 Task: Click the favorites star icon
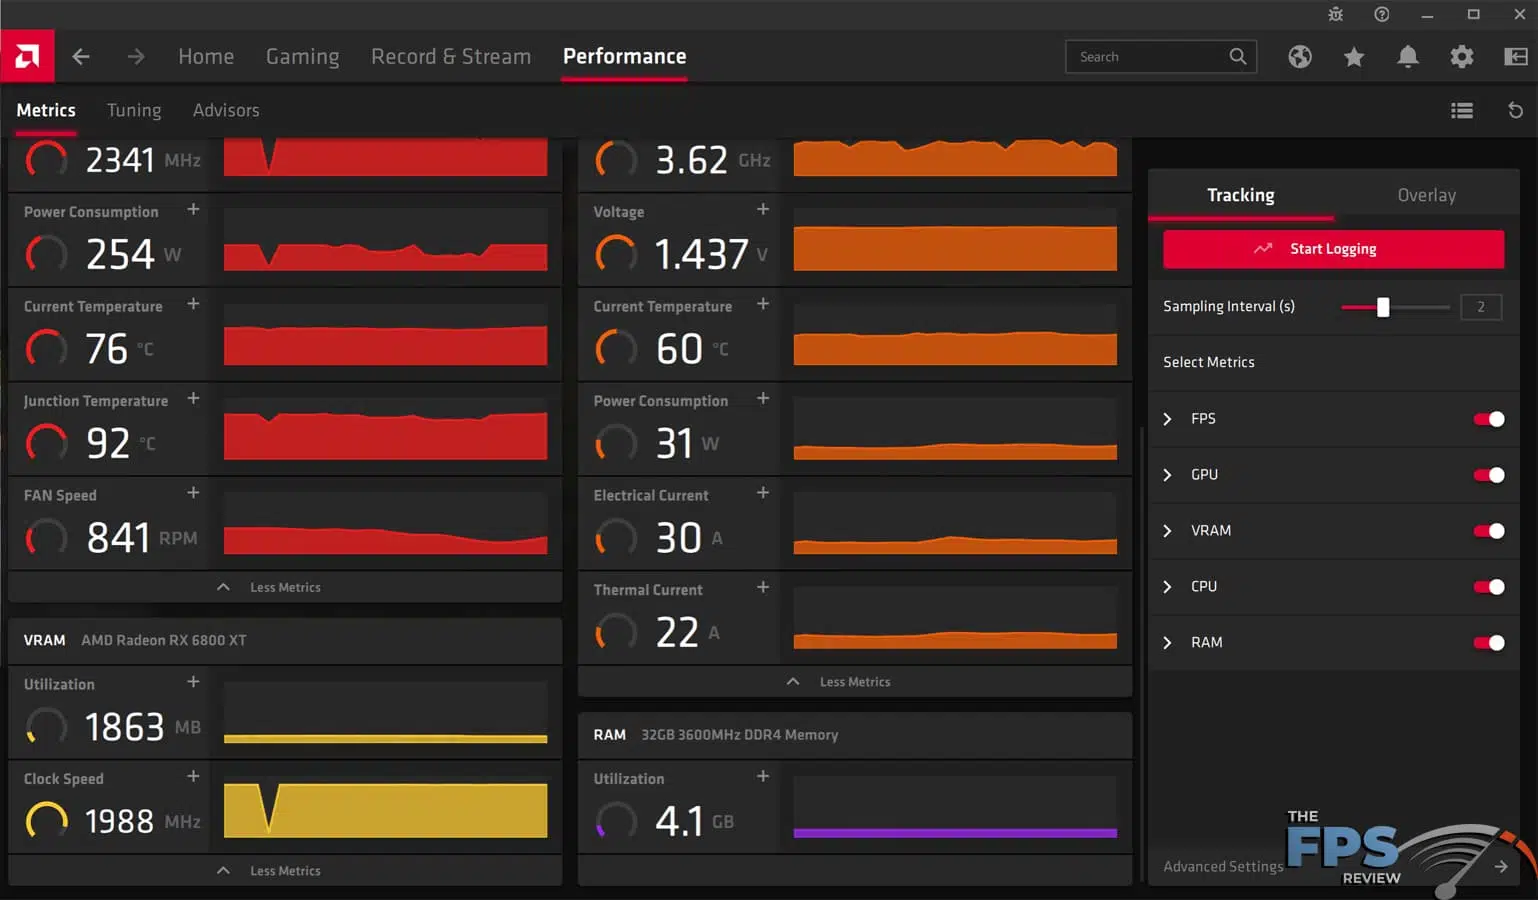coord(1354,57)
